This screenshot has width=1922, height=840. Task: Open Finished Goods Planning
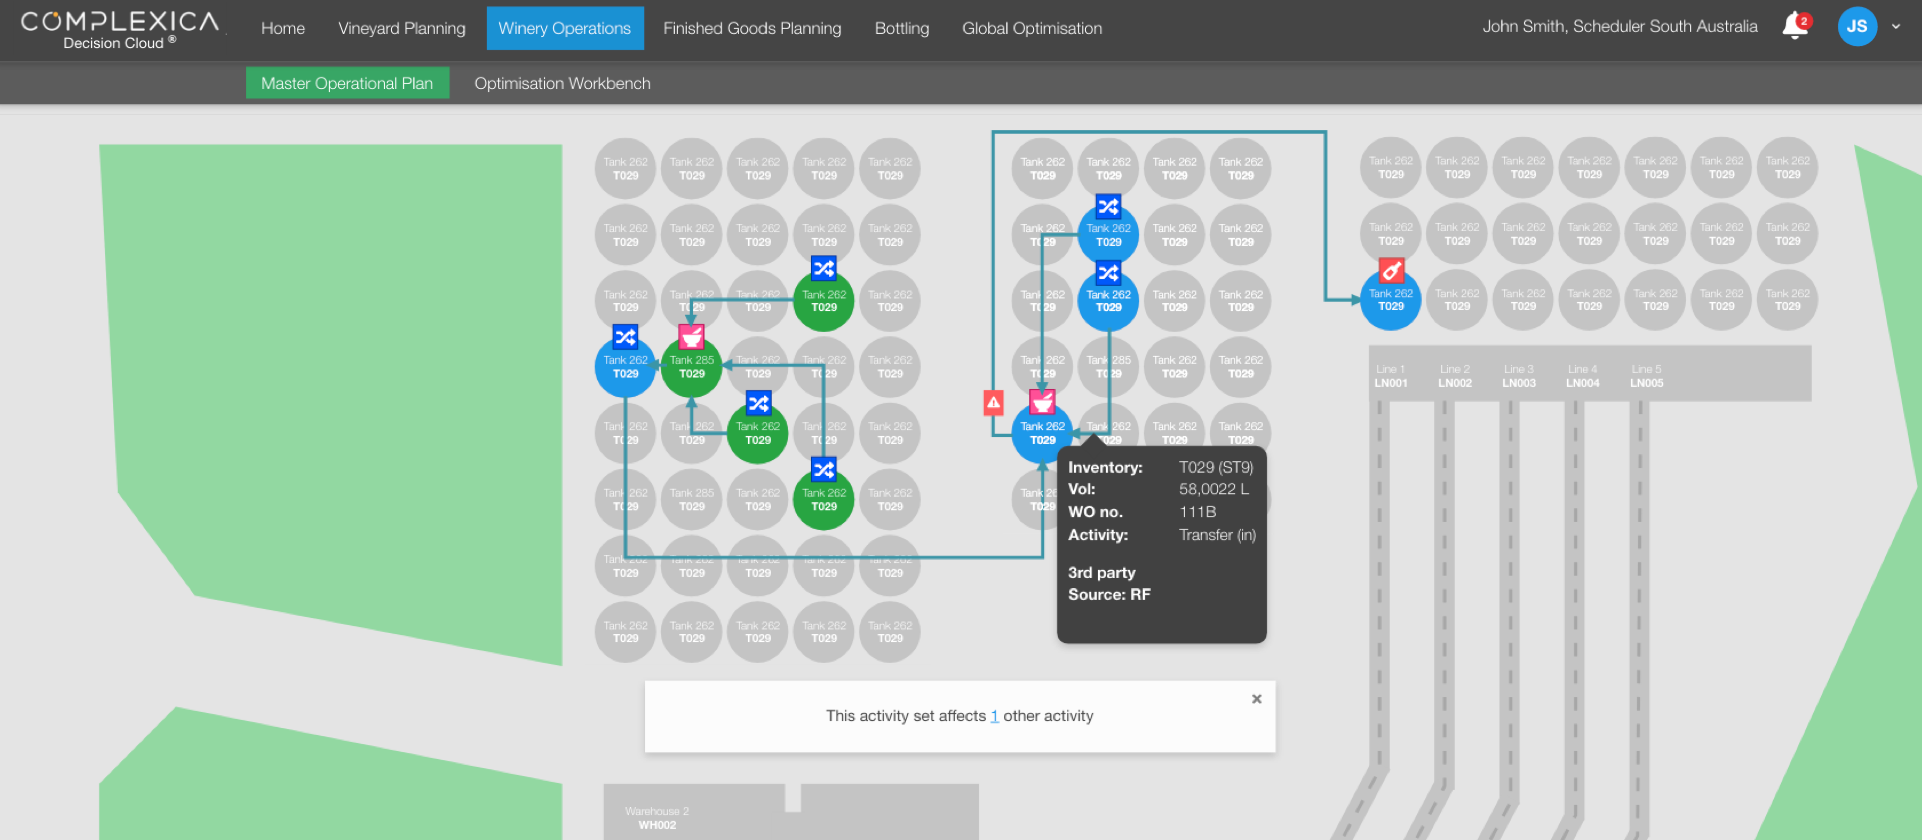pyautogui.click(x=752, y=28)
